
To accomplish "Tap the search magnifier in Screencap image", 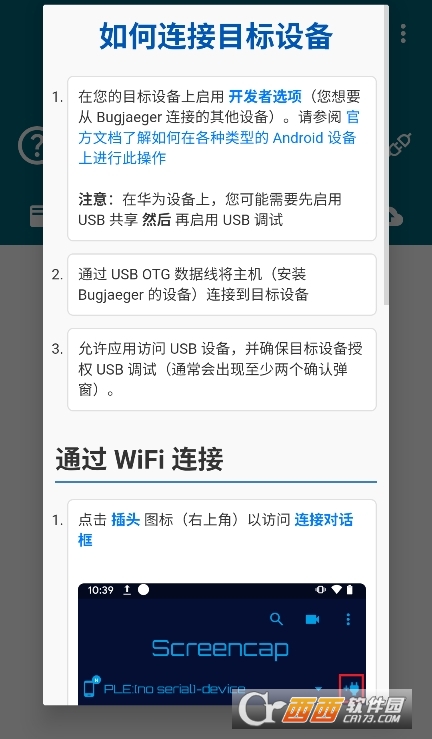I will [x=276, y=619].
